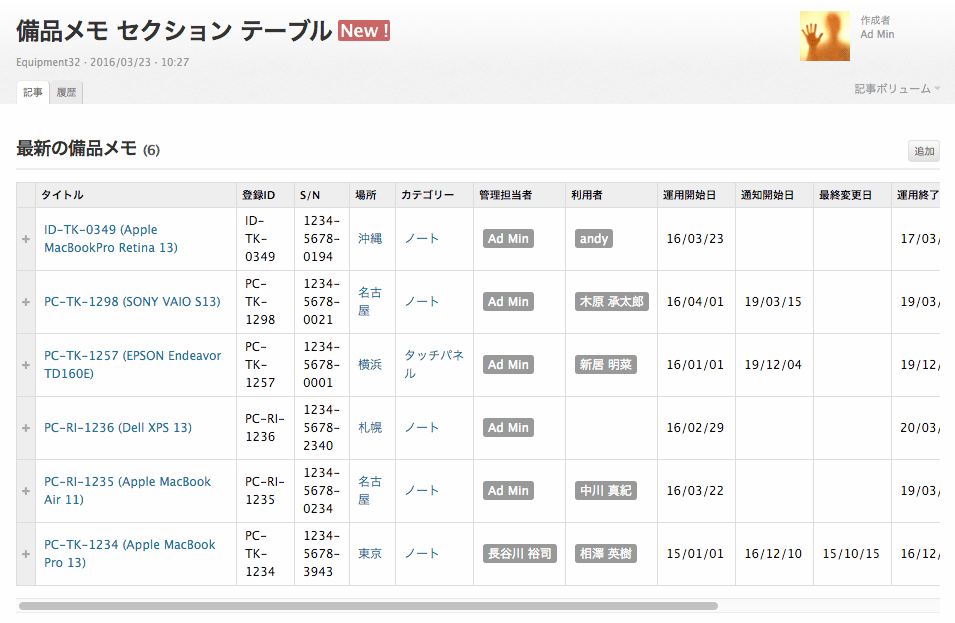Click the author avatar thumbnail

824,36
